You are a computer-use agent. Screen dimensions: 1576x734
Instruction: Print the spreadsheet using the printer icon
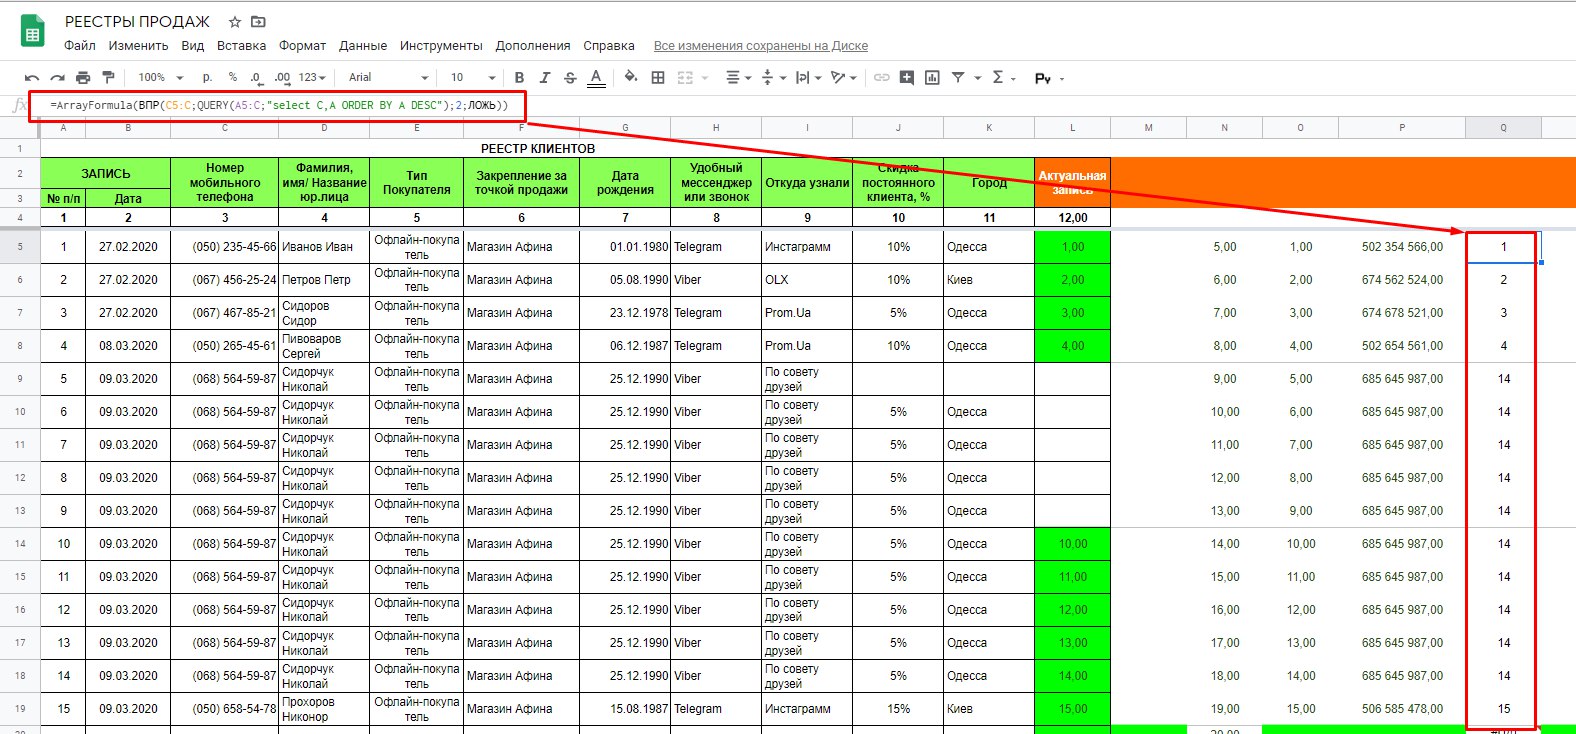point(83,78)
